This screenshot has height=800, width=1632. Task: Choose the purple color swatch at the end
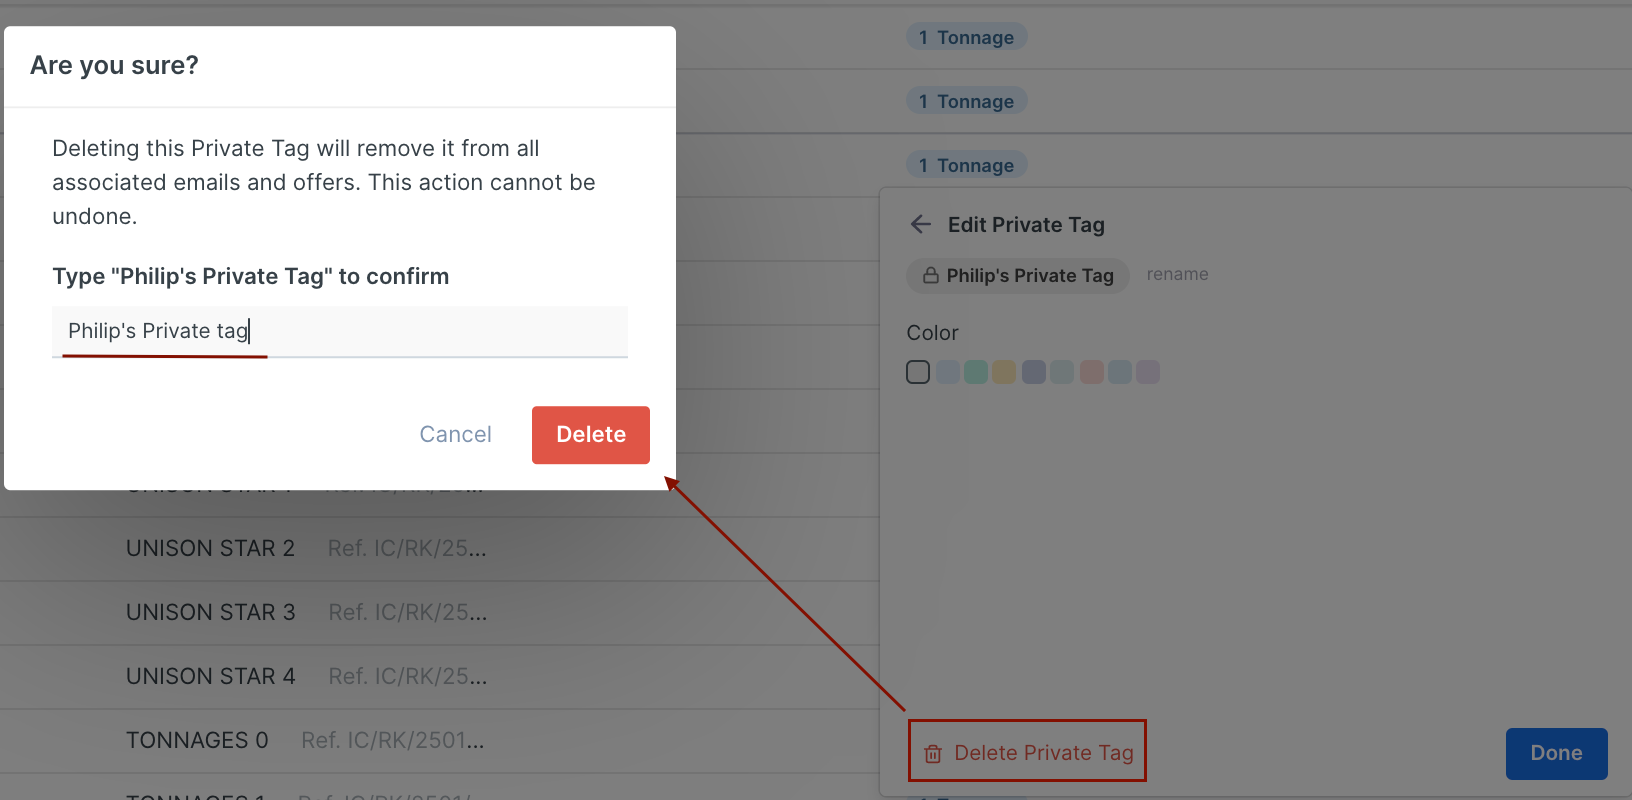(x=1148, y=373)
